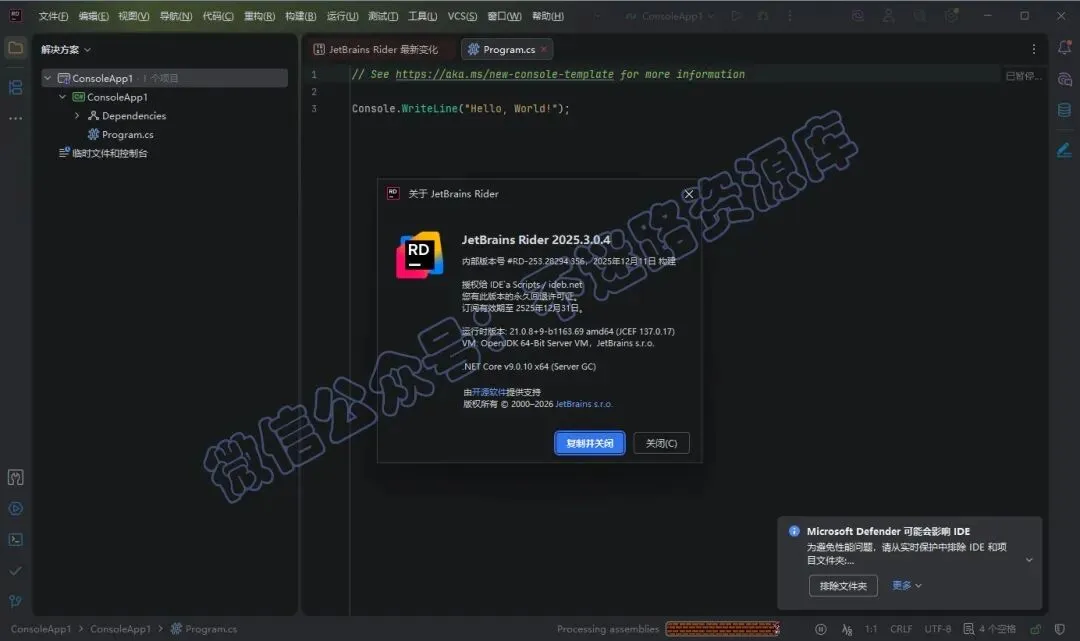Open the 文件(F) menu

click(x=53, y=16)
